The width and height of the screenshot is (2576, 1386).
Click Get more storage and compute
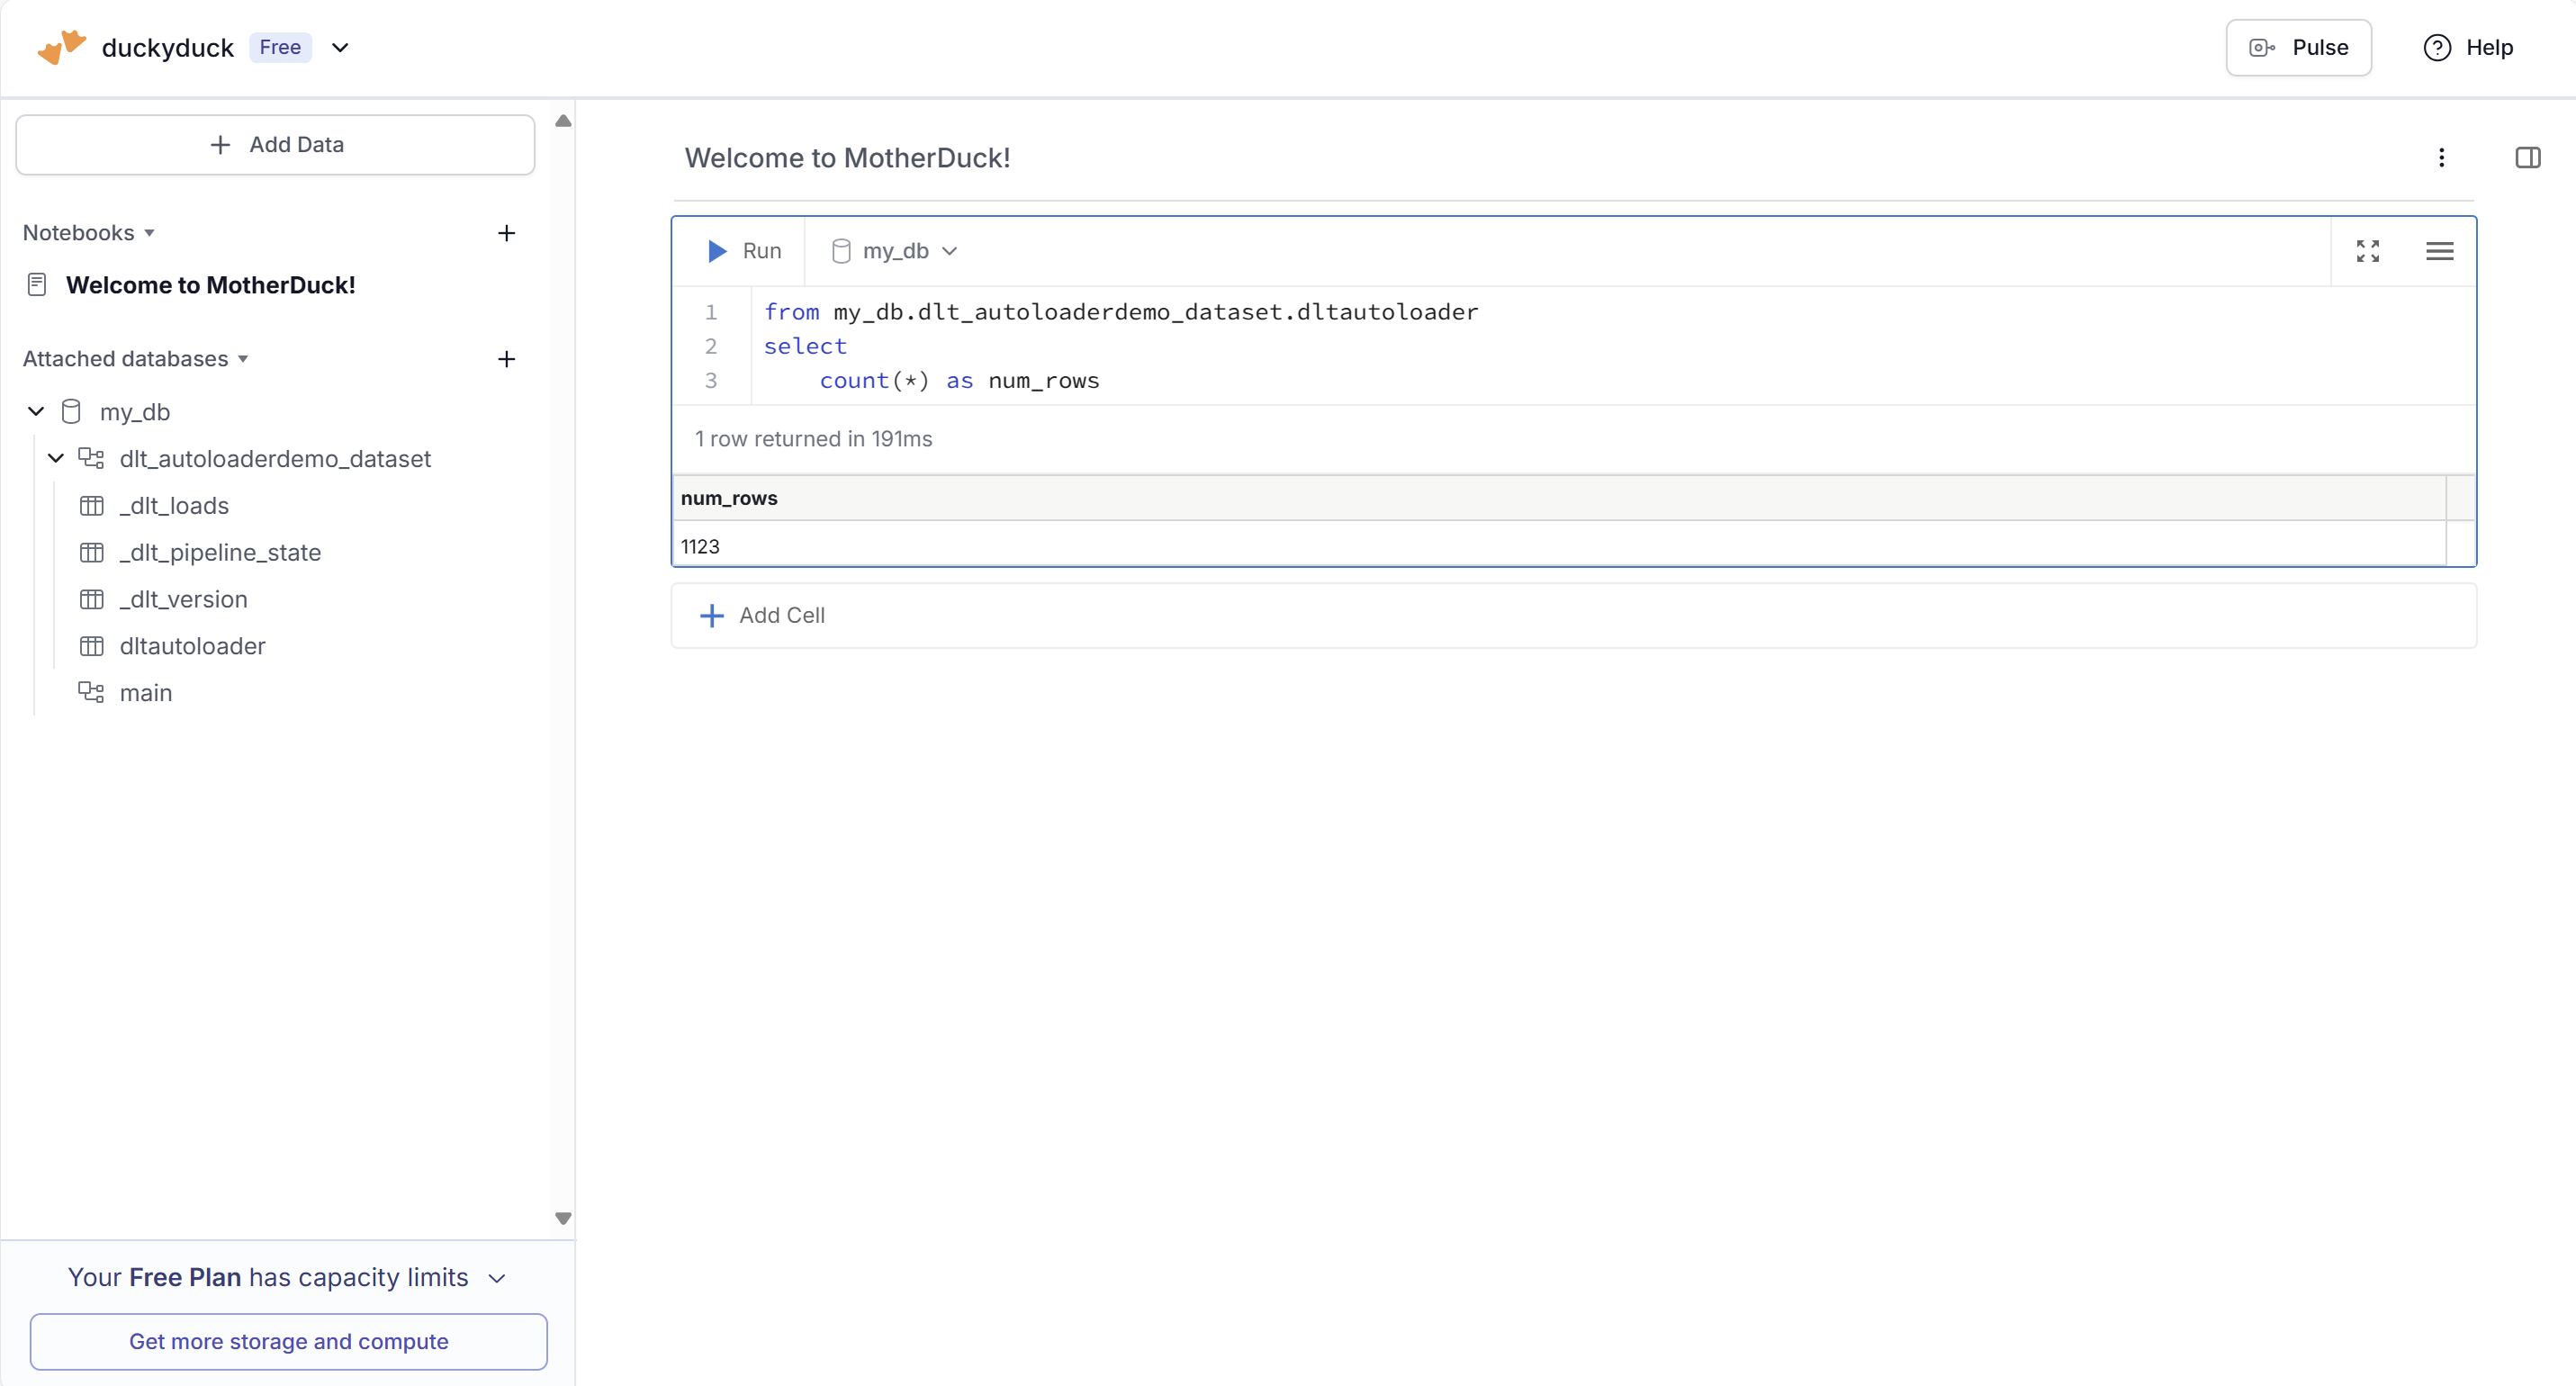click(289, 1341)
